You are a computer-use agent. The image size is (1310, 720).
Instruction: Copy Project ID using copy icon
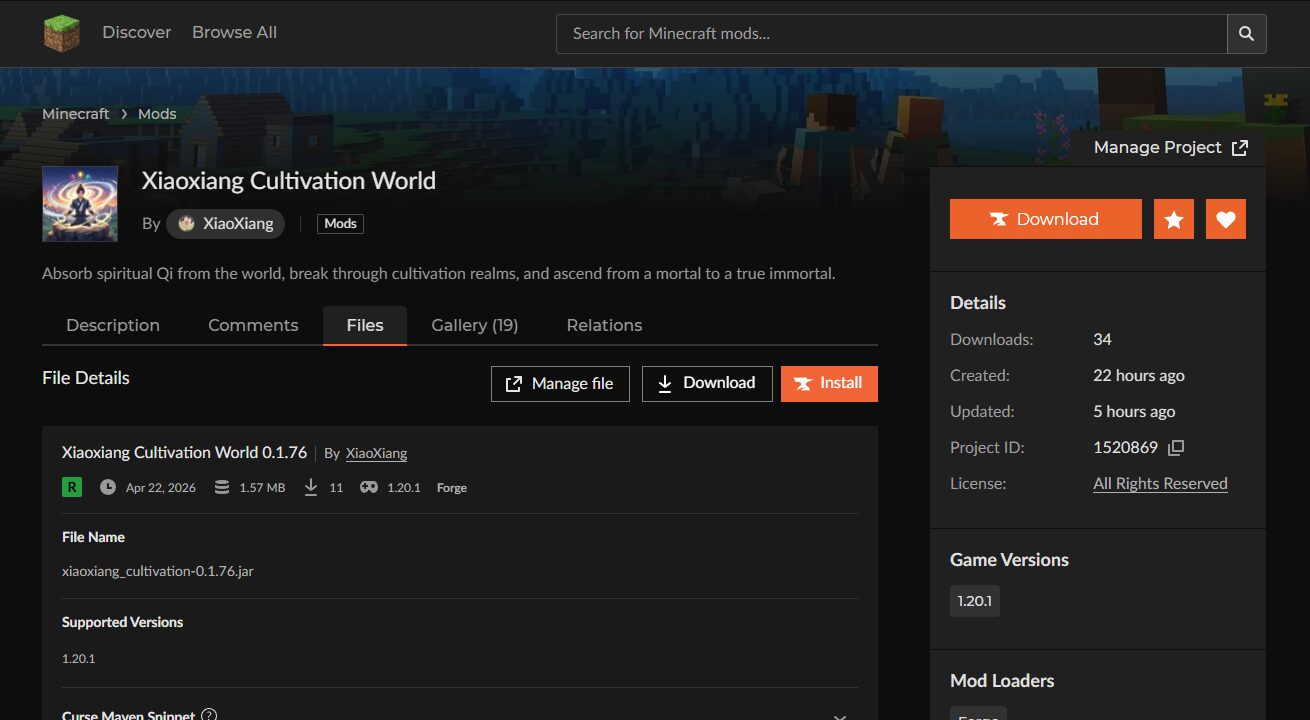click(x=1177, y=448)
